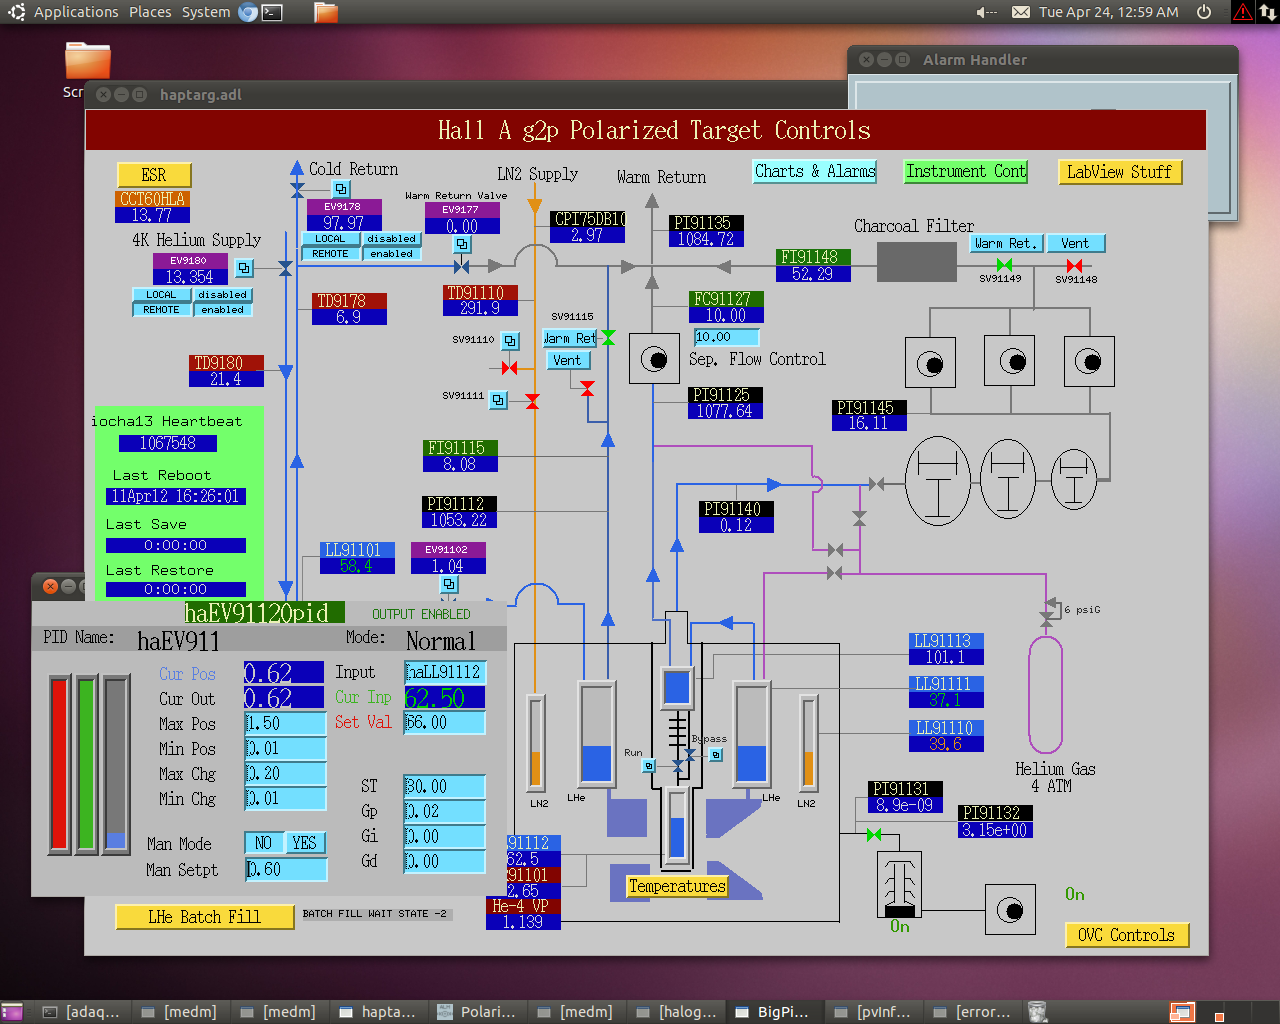Open power/session menu icon
1280x1024 pixels.
click(1204, 12)
